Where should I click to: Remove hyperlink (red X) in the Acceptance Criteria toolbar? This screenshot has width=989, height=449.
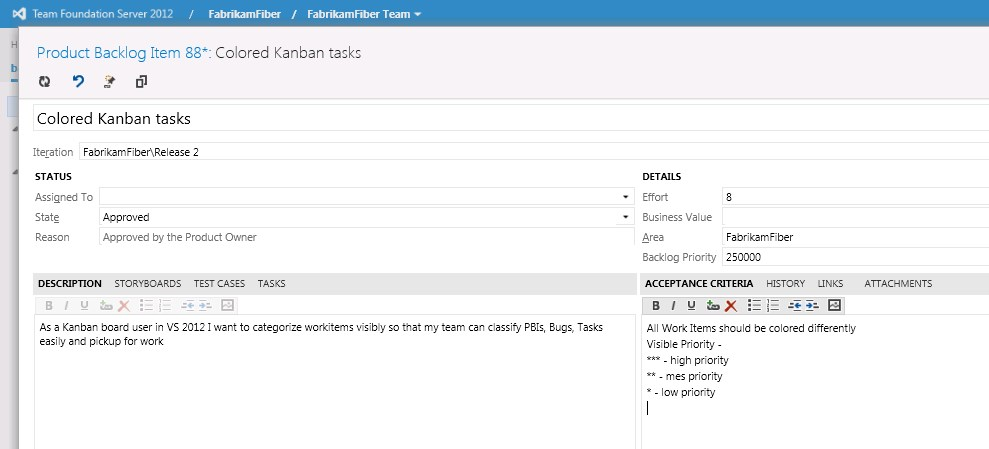[x=731, y=306]
